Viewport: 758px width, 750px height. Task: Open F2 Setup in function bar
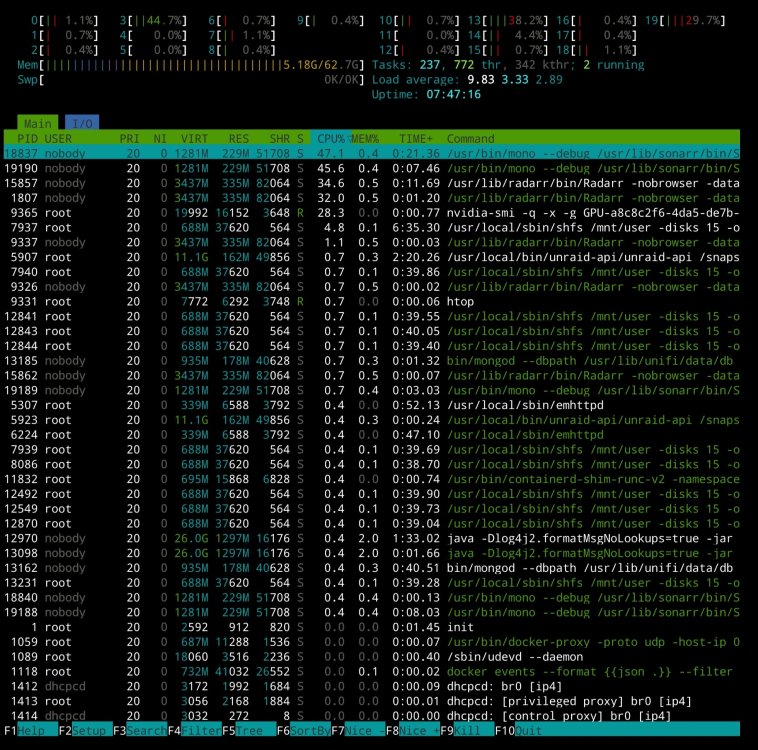pyautogui.click(x=85, y=730)
